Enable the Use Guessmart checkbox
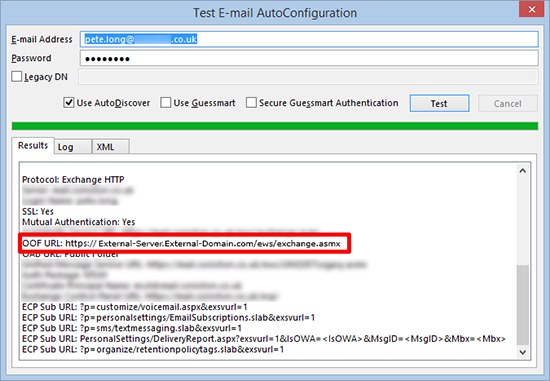This screenshot has height=381, width=550. point(165,103)
